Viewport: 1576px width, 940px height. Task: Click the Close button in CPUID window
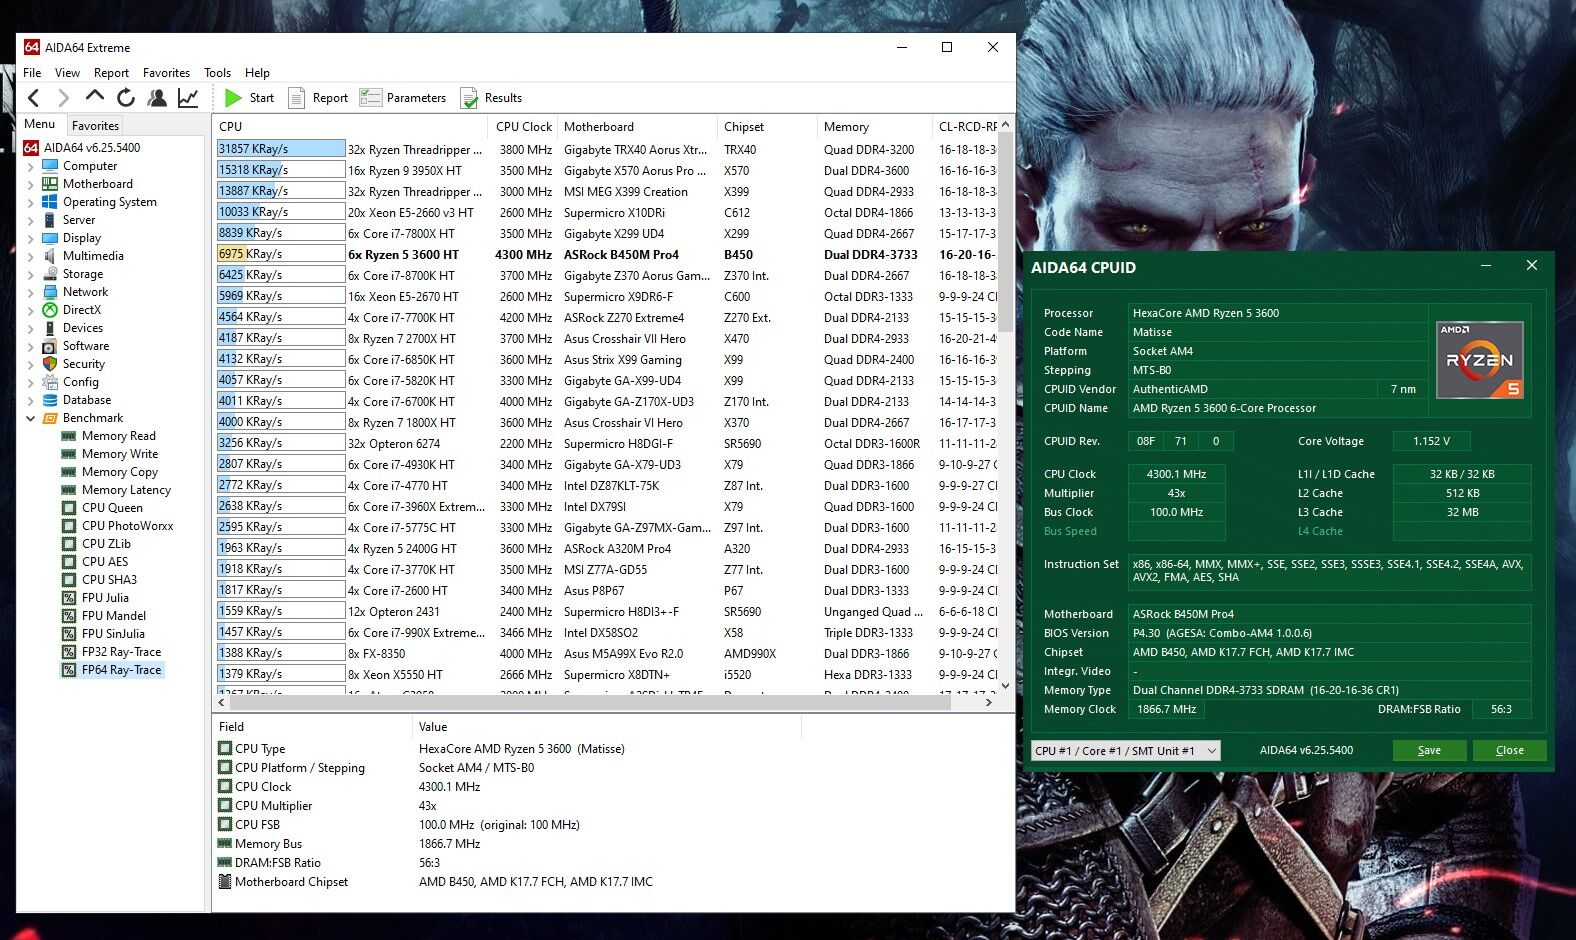1509,750
